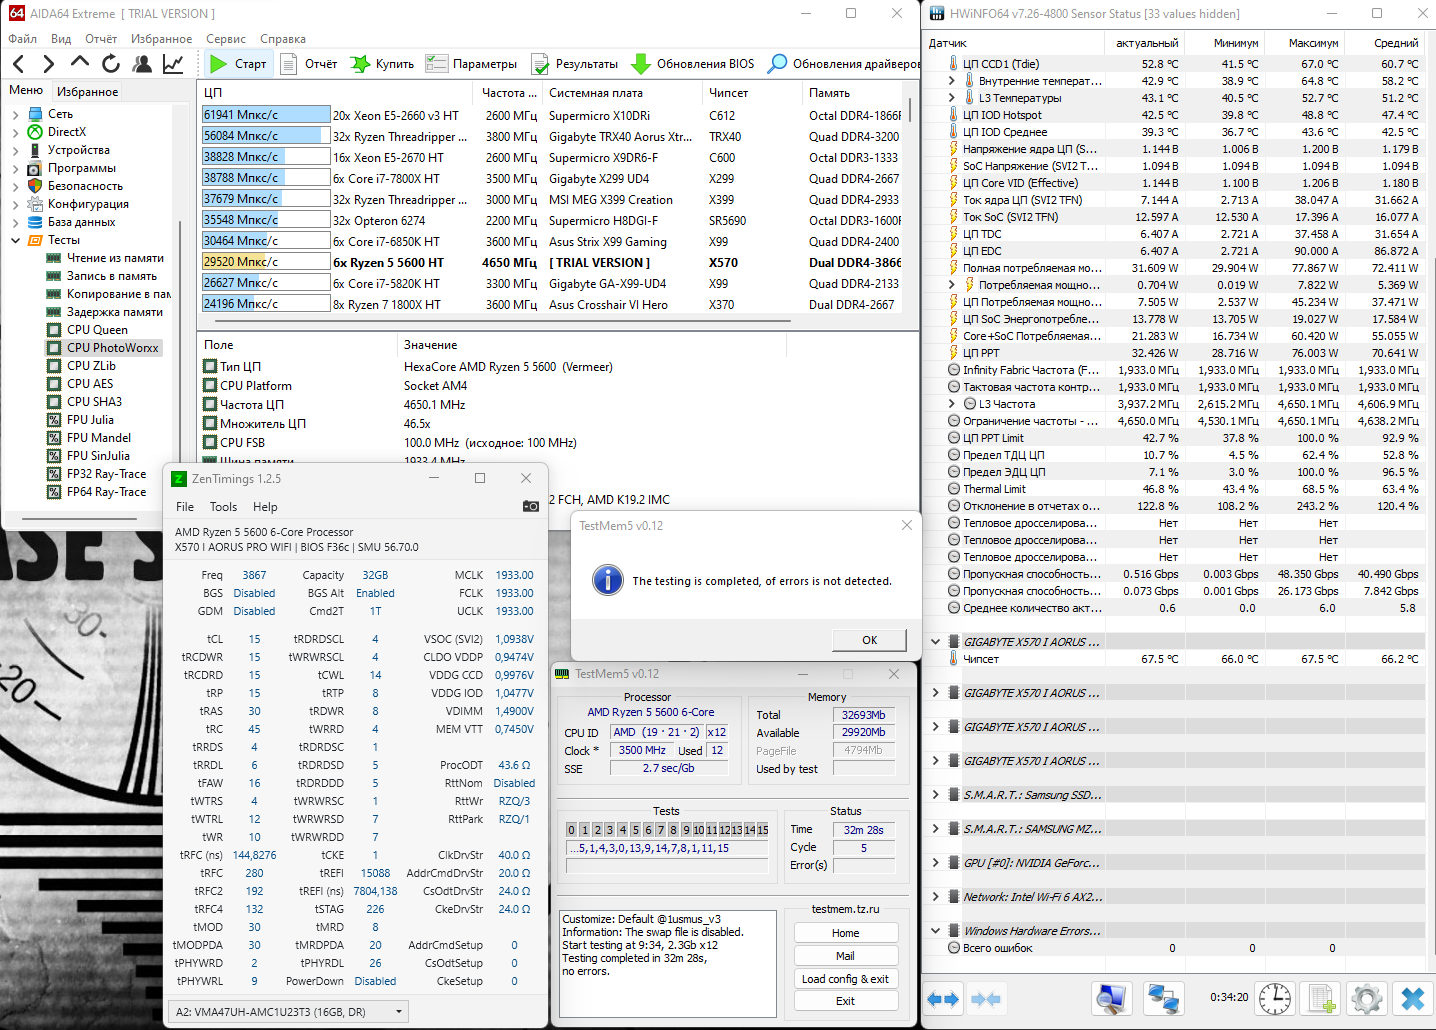
Task: Click the HWiNFO sheet with plus icon
Action: tap(1321, 998)
